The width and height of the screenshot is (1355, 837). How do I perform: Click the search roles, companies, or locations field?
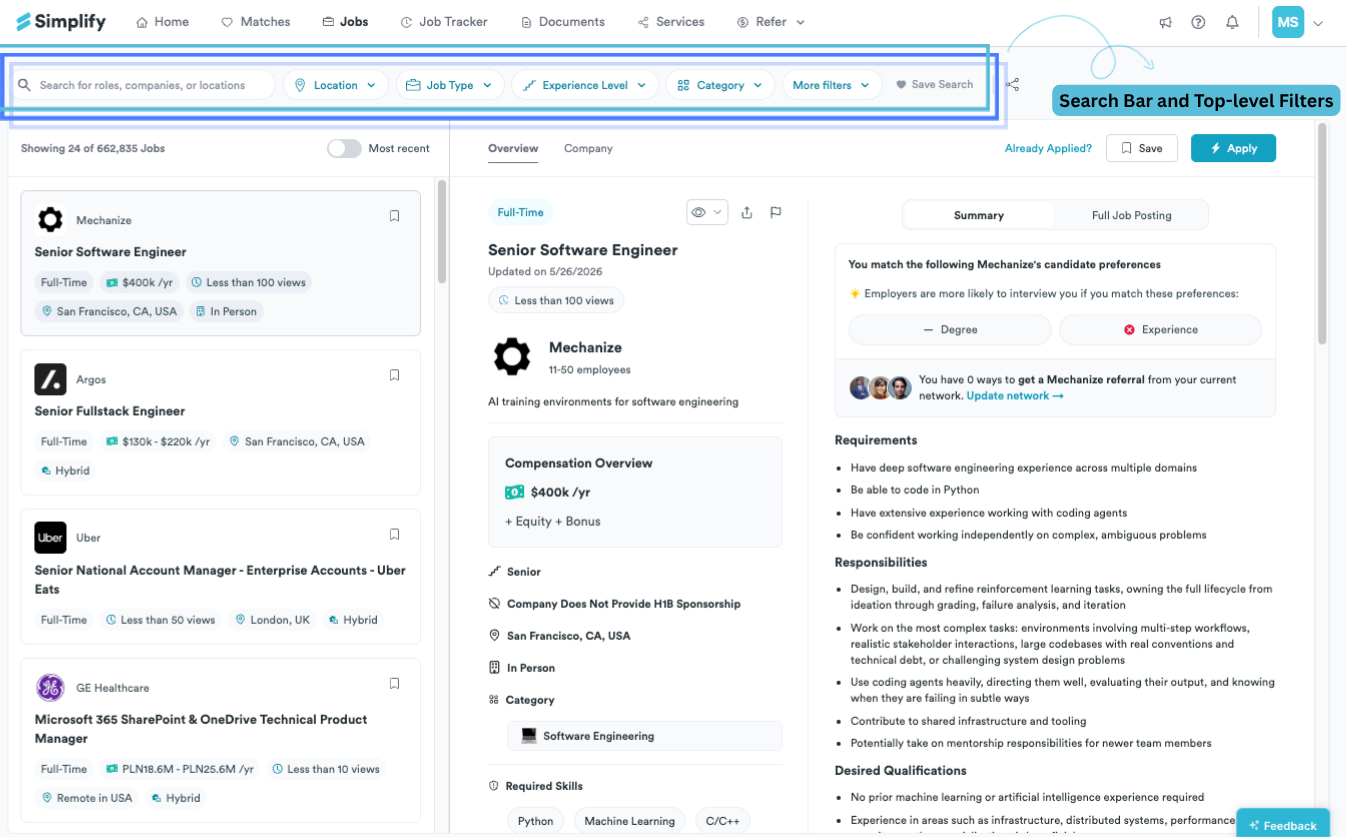pos(144,85)
